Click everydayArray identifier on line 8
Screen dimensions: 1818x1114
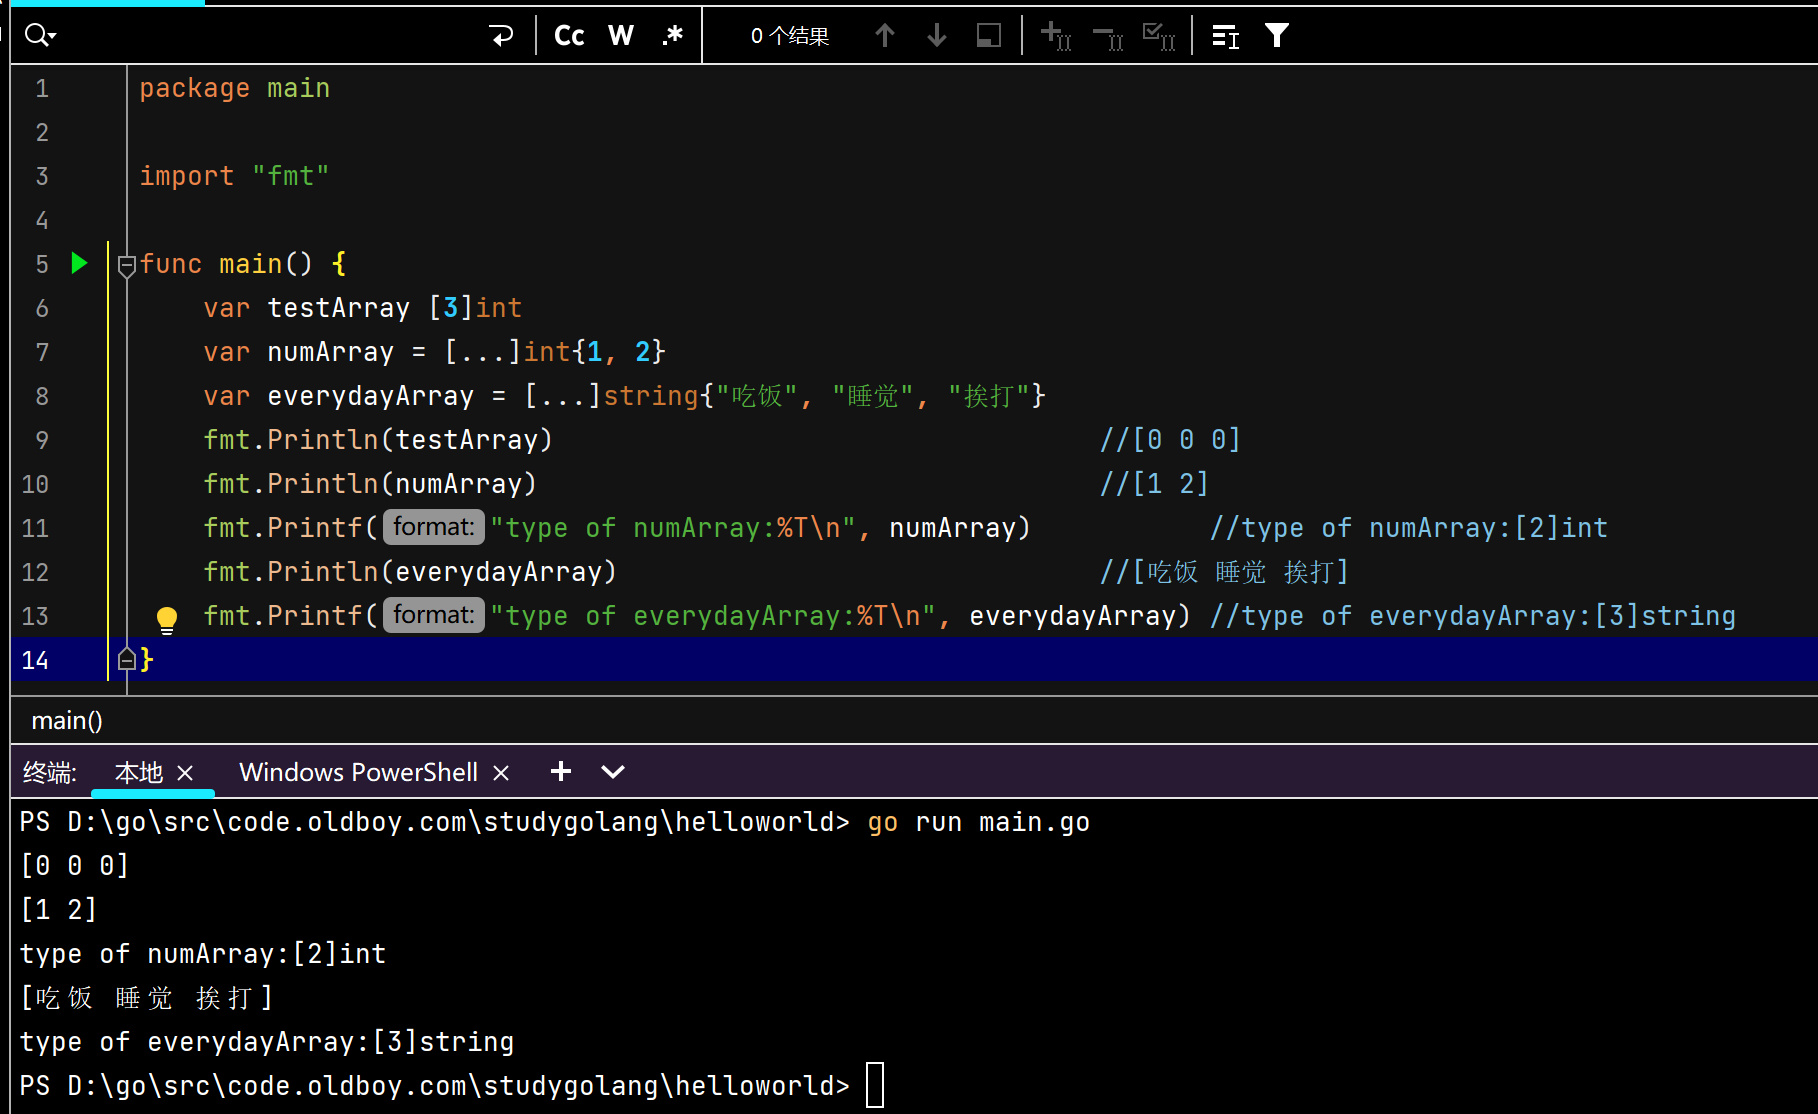tap(370, 396)
